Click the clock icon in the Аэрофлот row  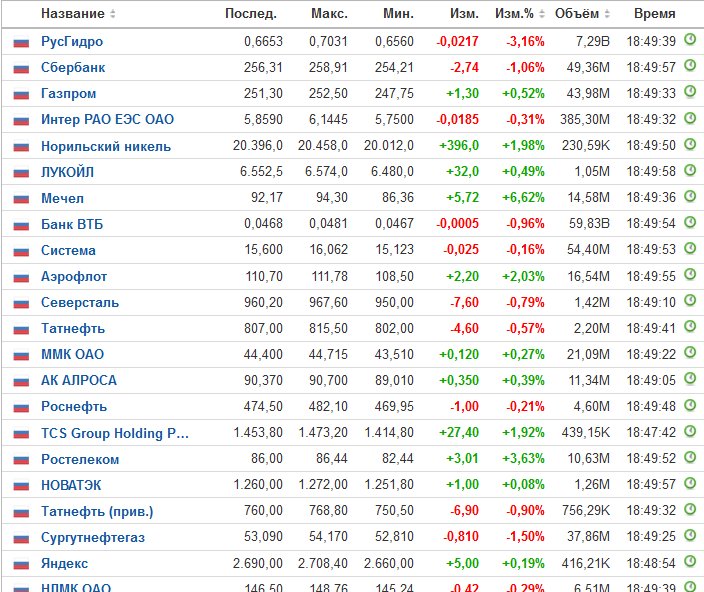[690, 274]
